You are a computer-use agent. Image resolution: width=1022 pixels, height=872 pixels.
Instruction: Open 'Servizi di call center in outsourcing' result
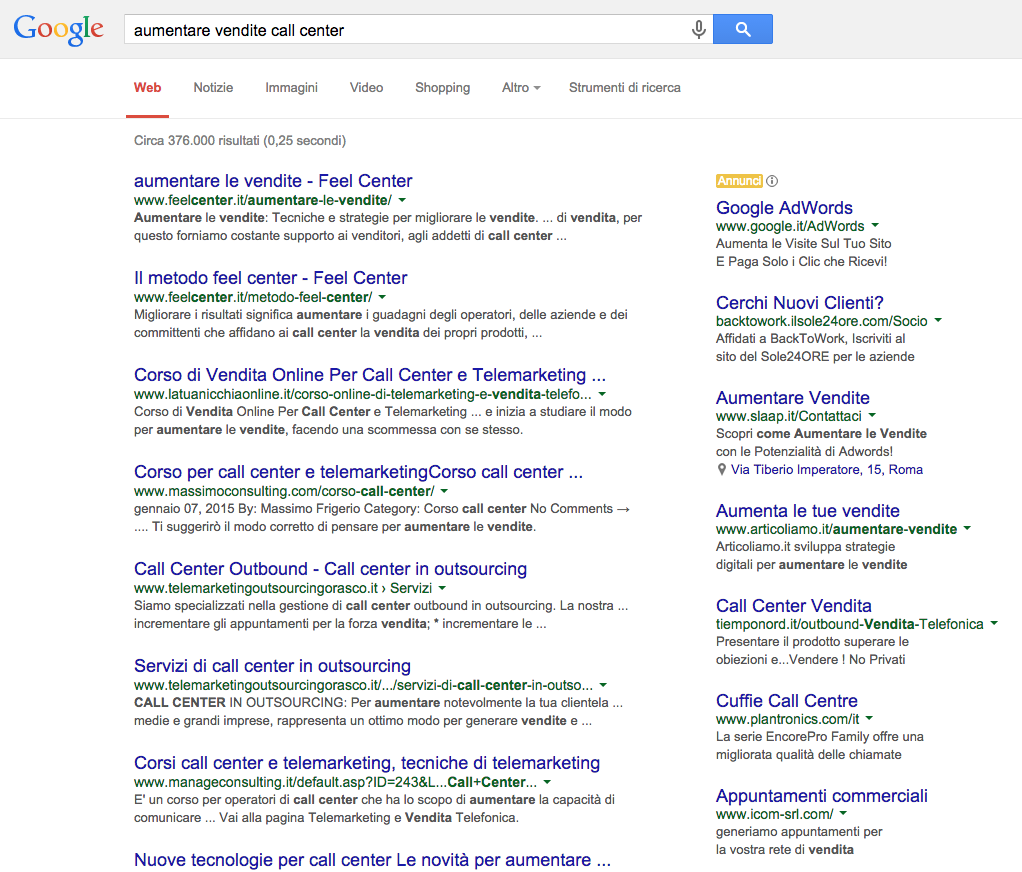272,666
